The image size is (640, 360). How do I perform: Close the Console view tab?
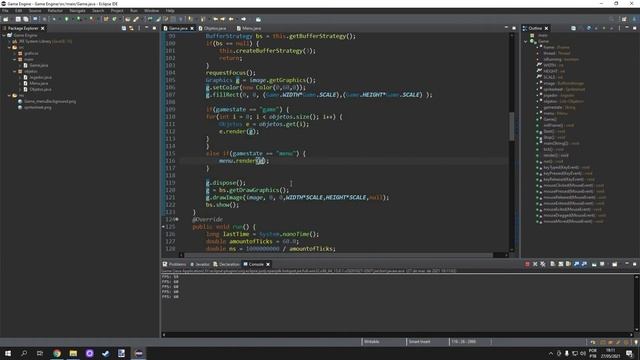268,264
